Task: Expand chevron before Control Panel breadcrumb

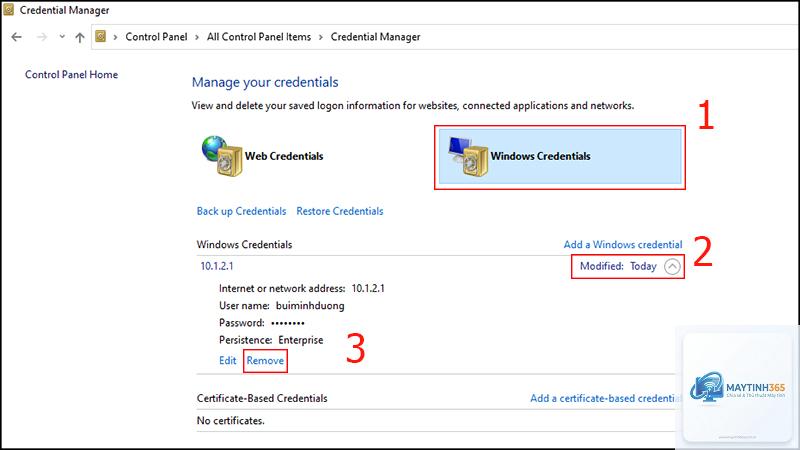Action: point(115,37)
